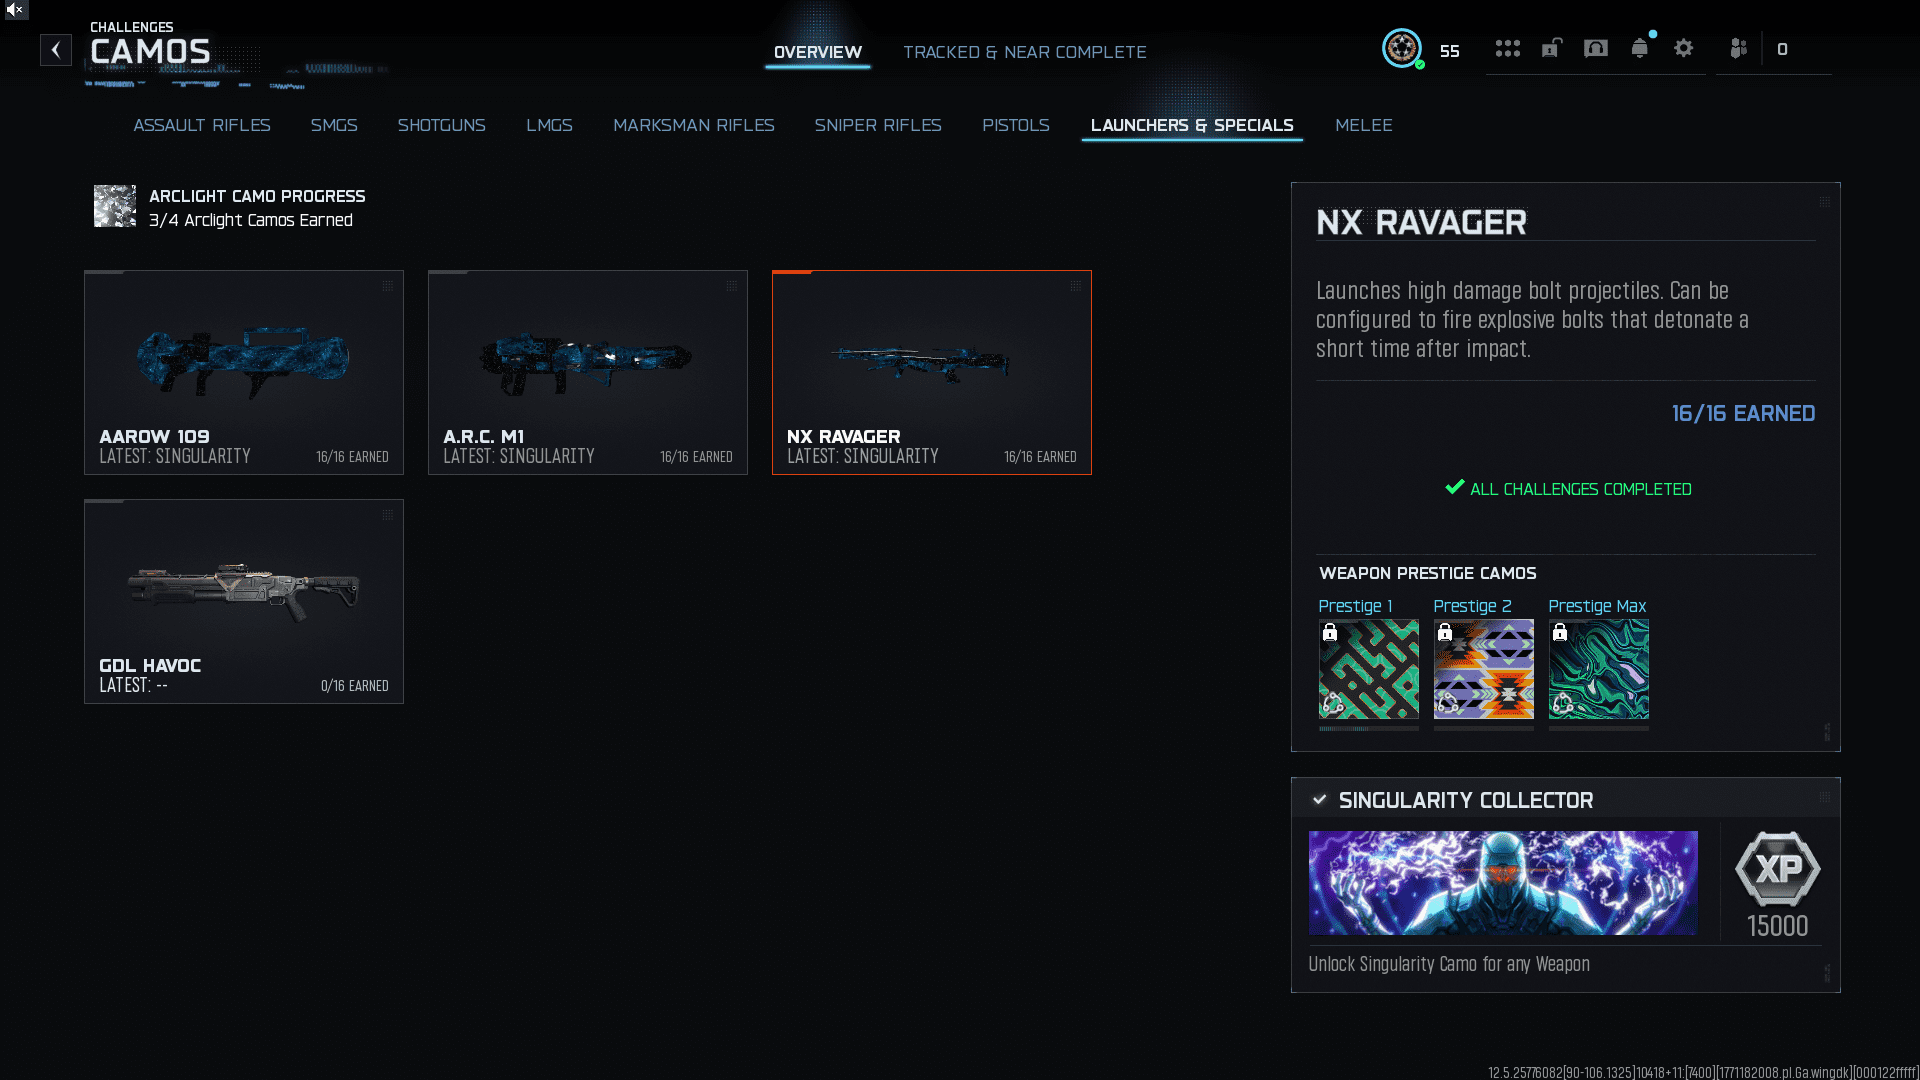Switch to Tracked & Near Complete tab
This screenshot has width=1920, height=1080.
tap(1024, 52)
